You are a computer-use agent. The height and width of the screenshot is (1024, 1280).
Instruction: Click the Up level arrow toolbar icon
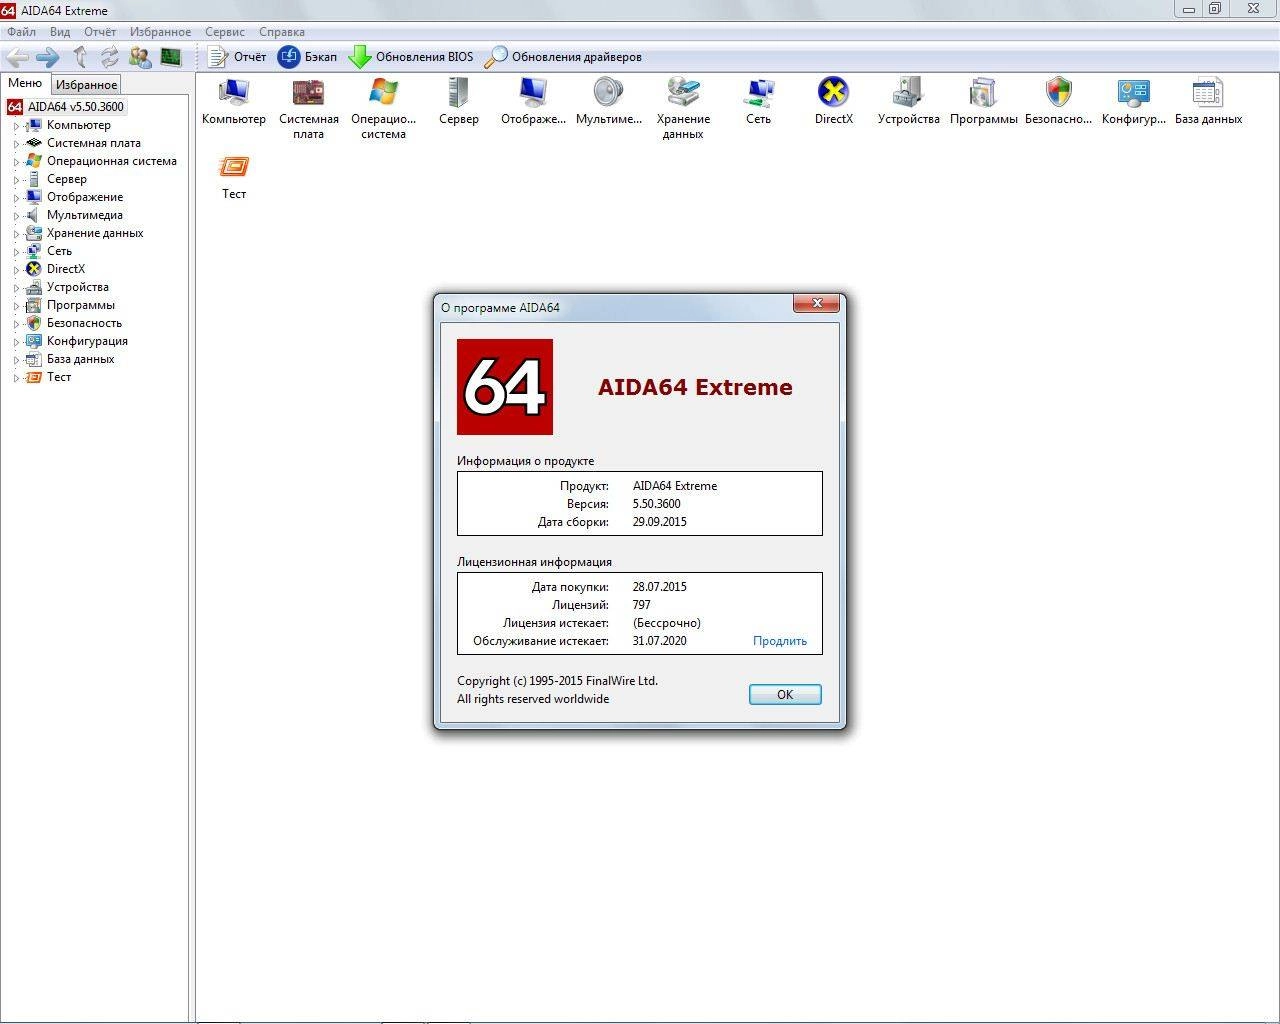click(80, 57)
